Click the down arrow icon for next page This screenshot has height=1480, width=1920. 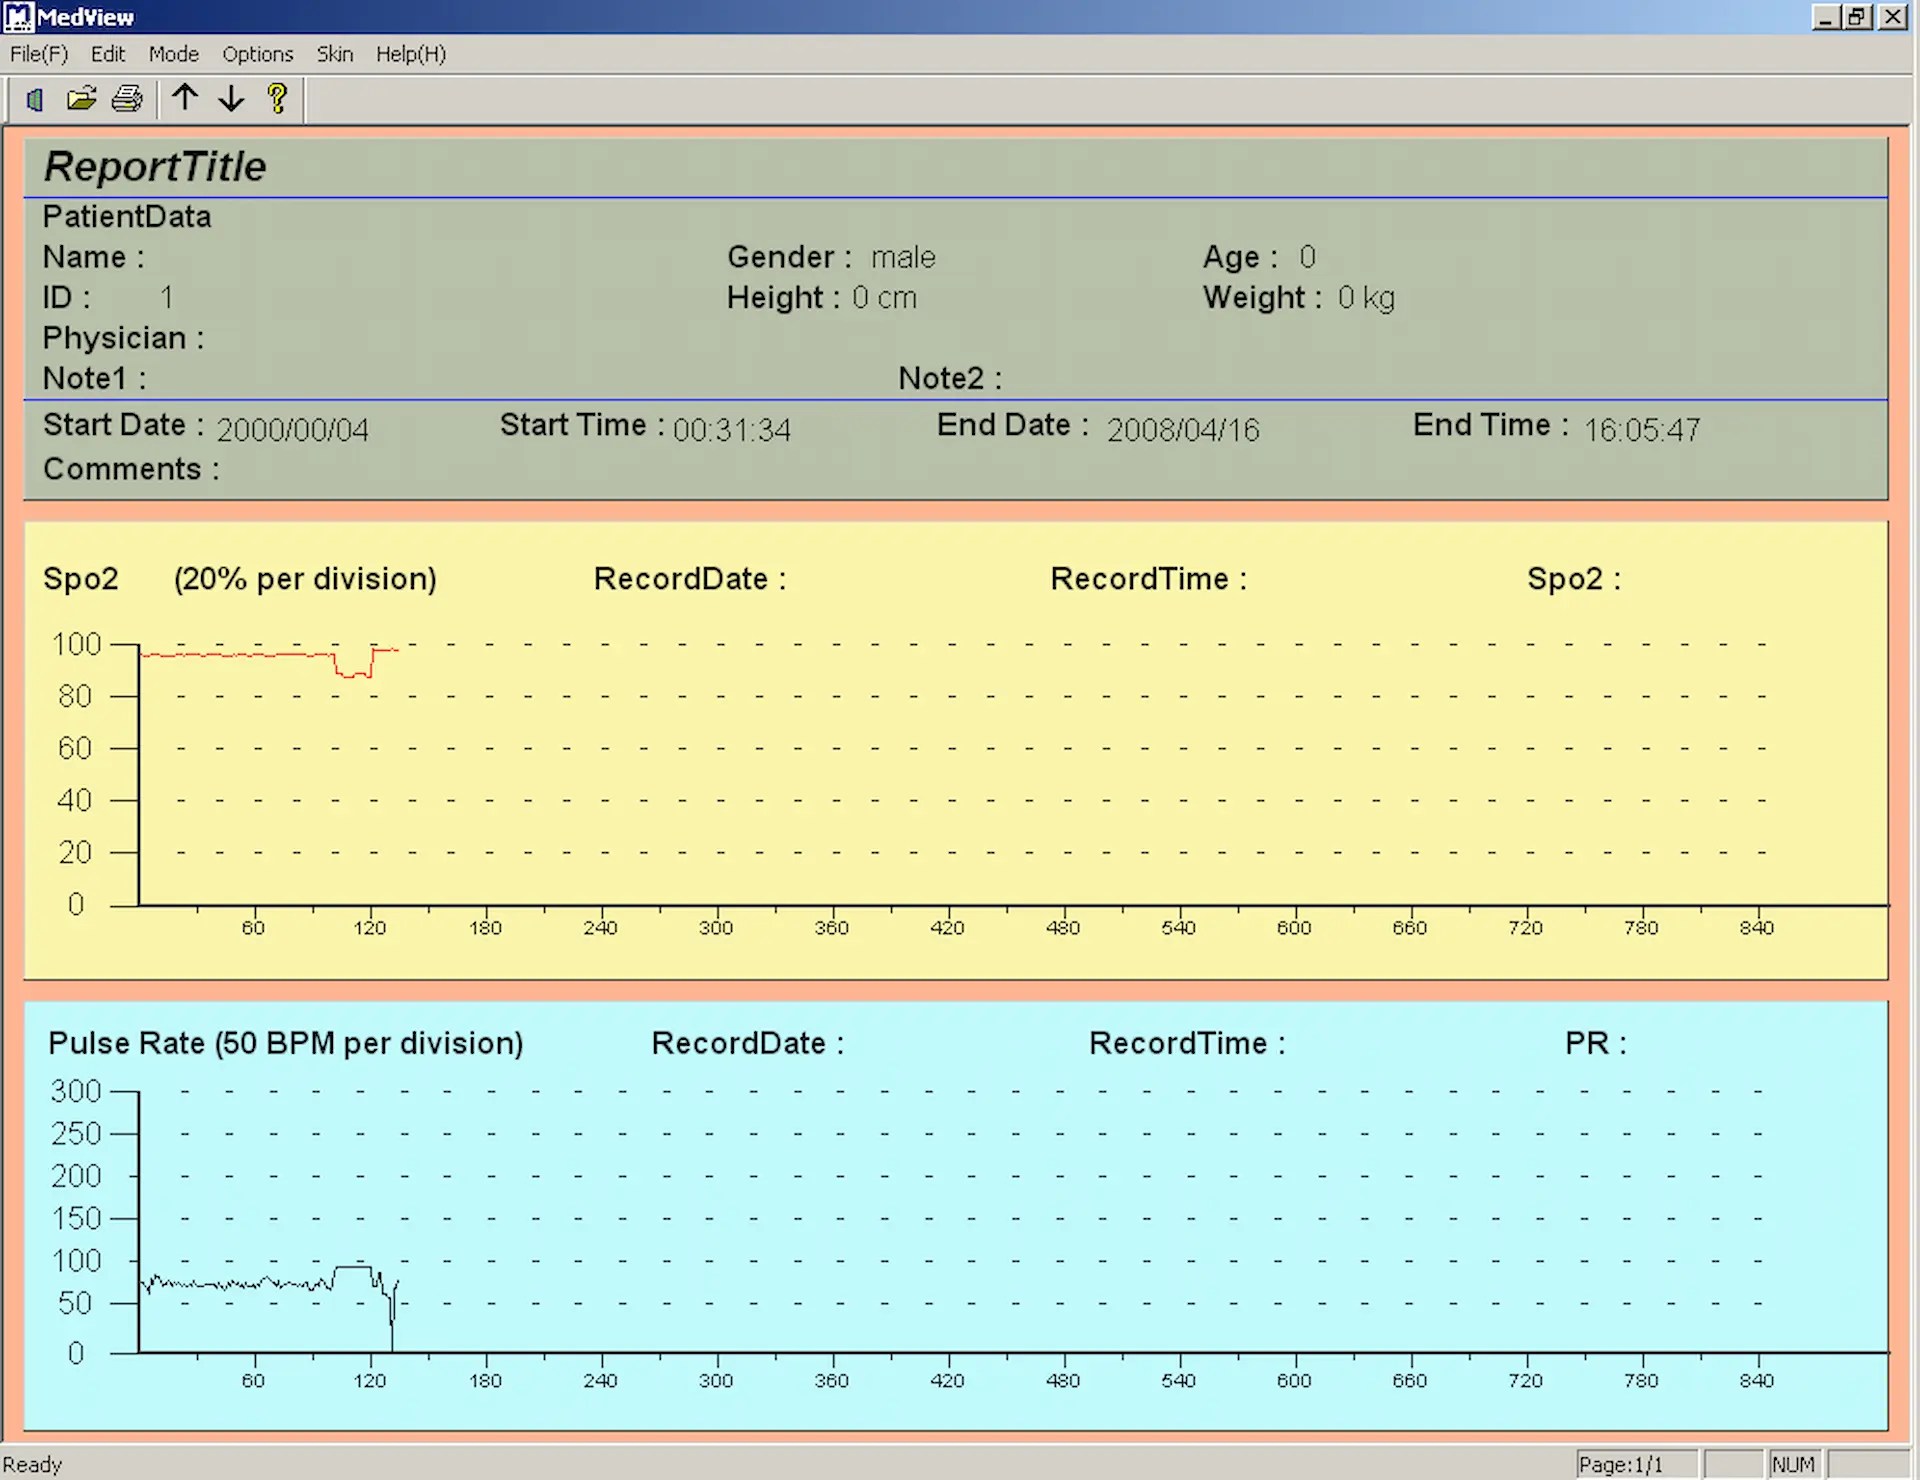pos(231,98)
